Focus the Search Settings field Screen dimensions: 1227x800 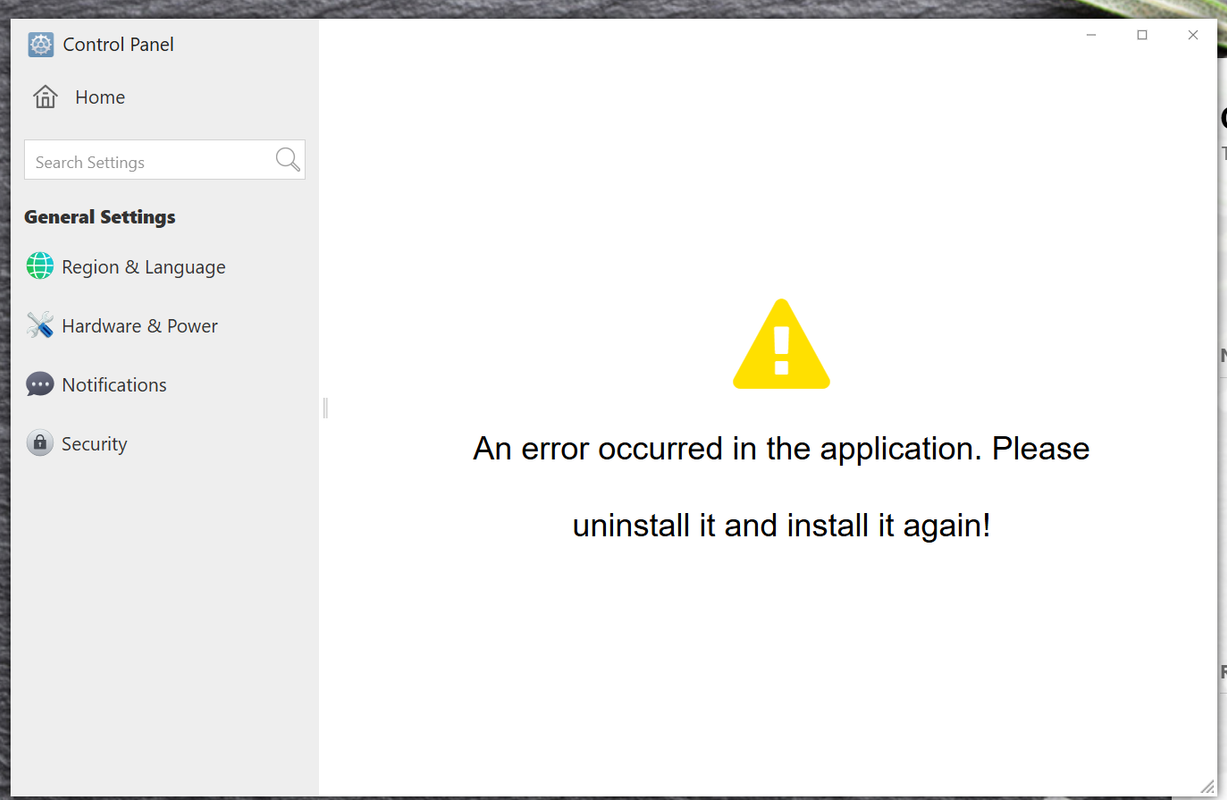point(164,160)
